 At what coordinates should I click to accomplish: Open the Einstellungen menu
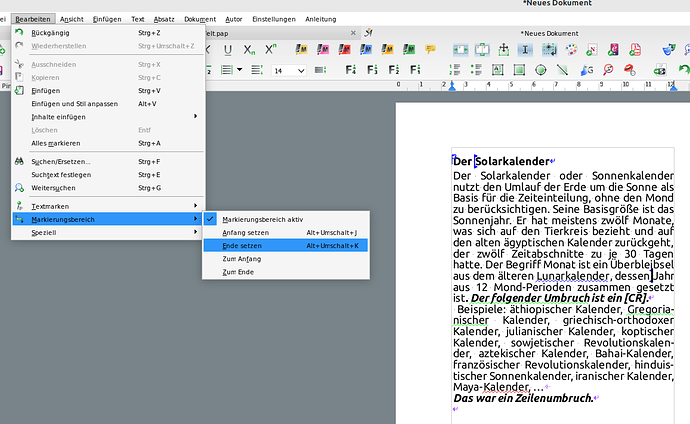point(274,19)
